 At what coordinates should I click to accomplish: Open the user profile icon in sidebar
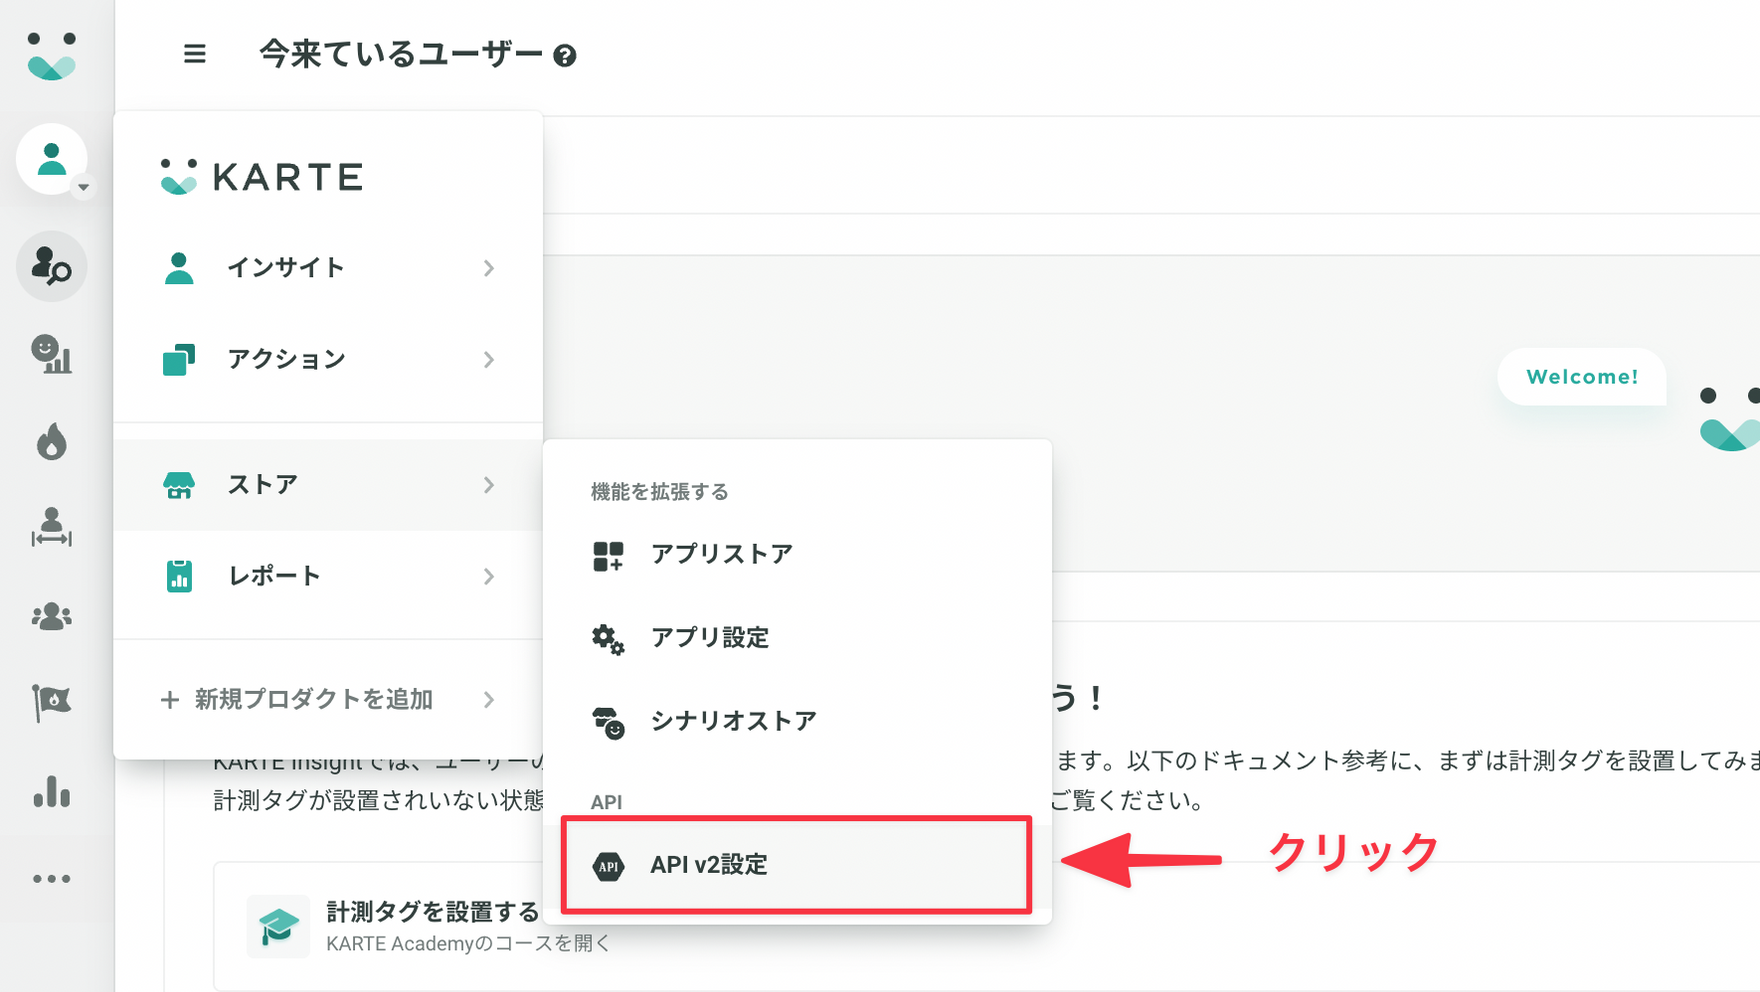click(52, 158)
